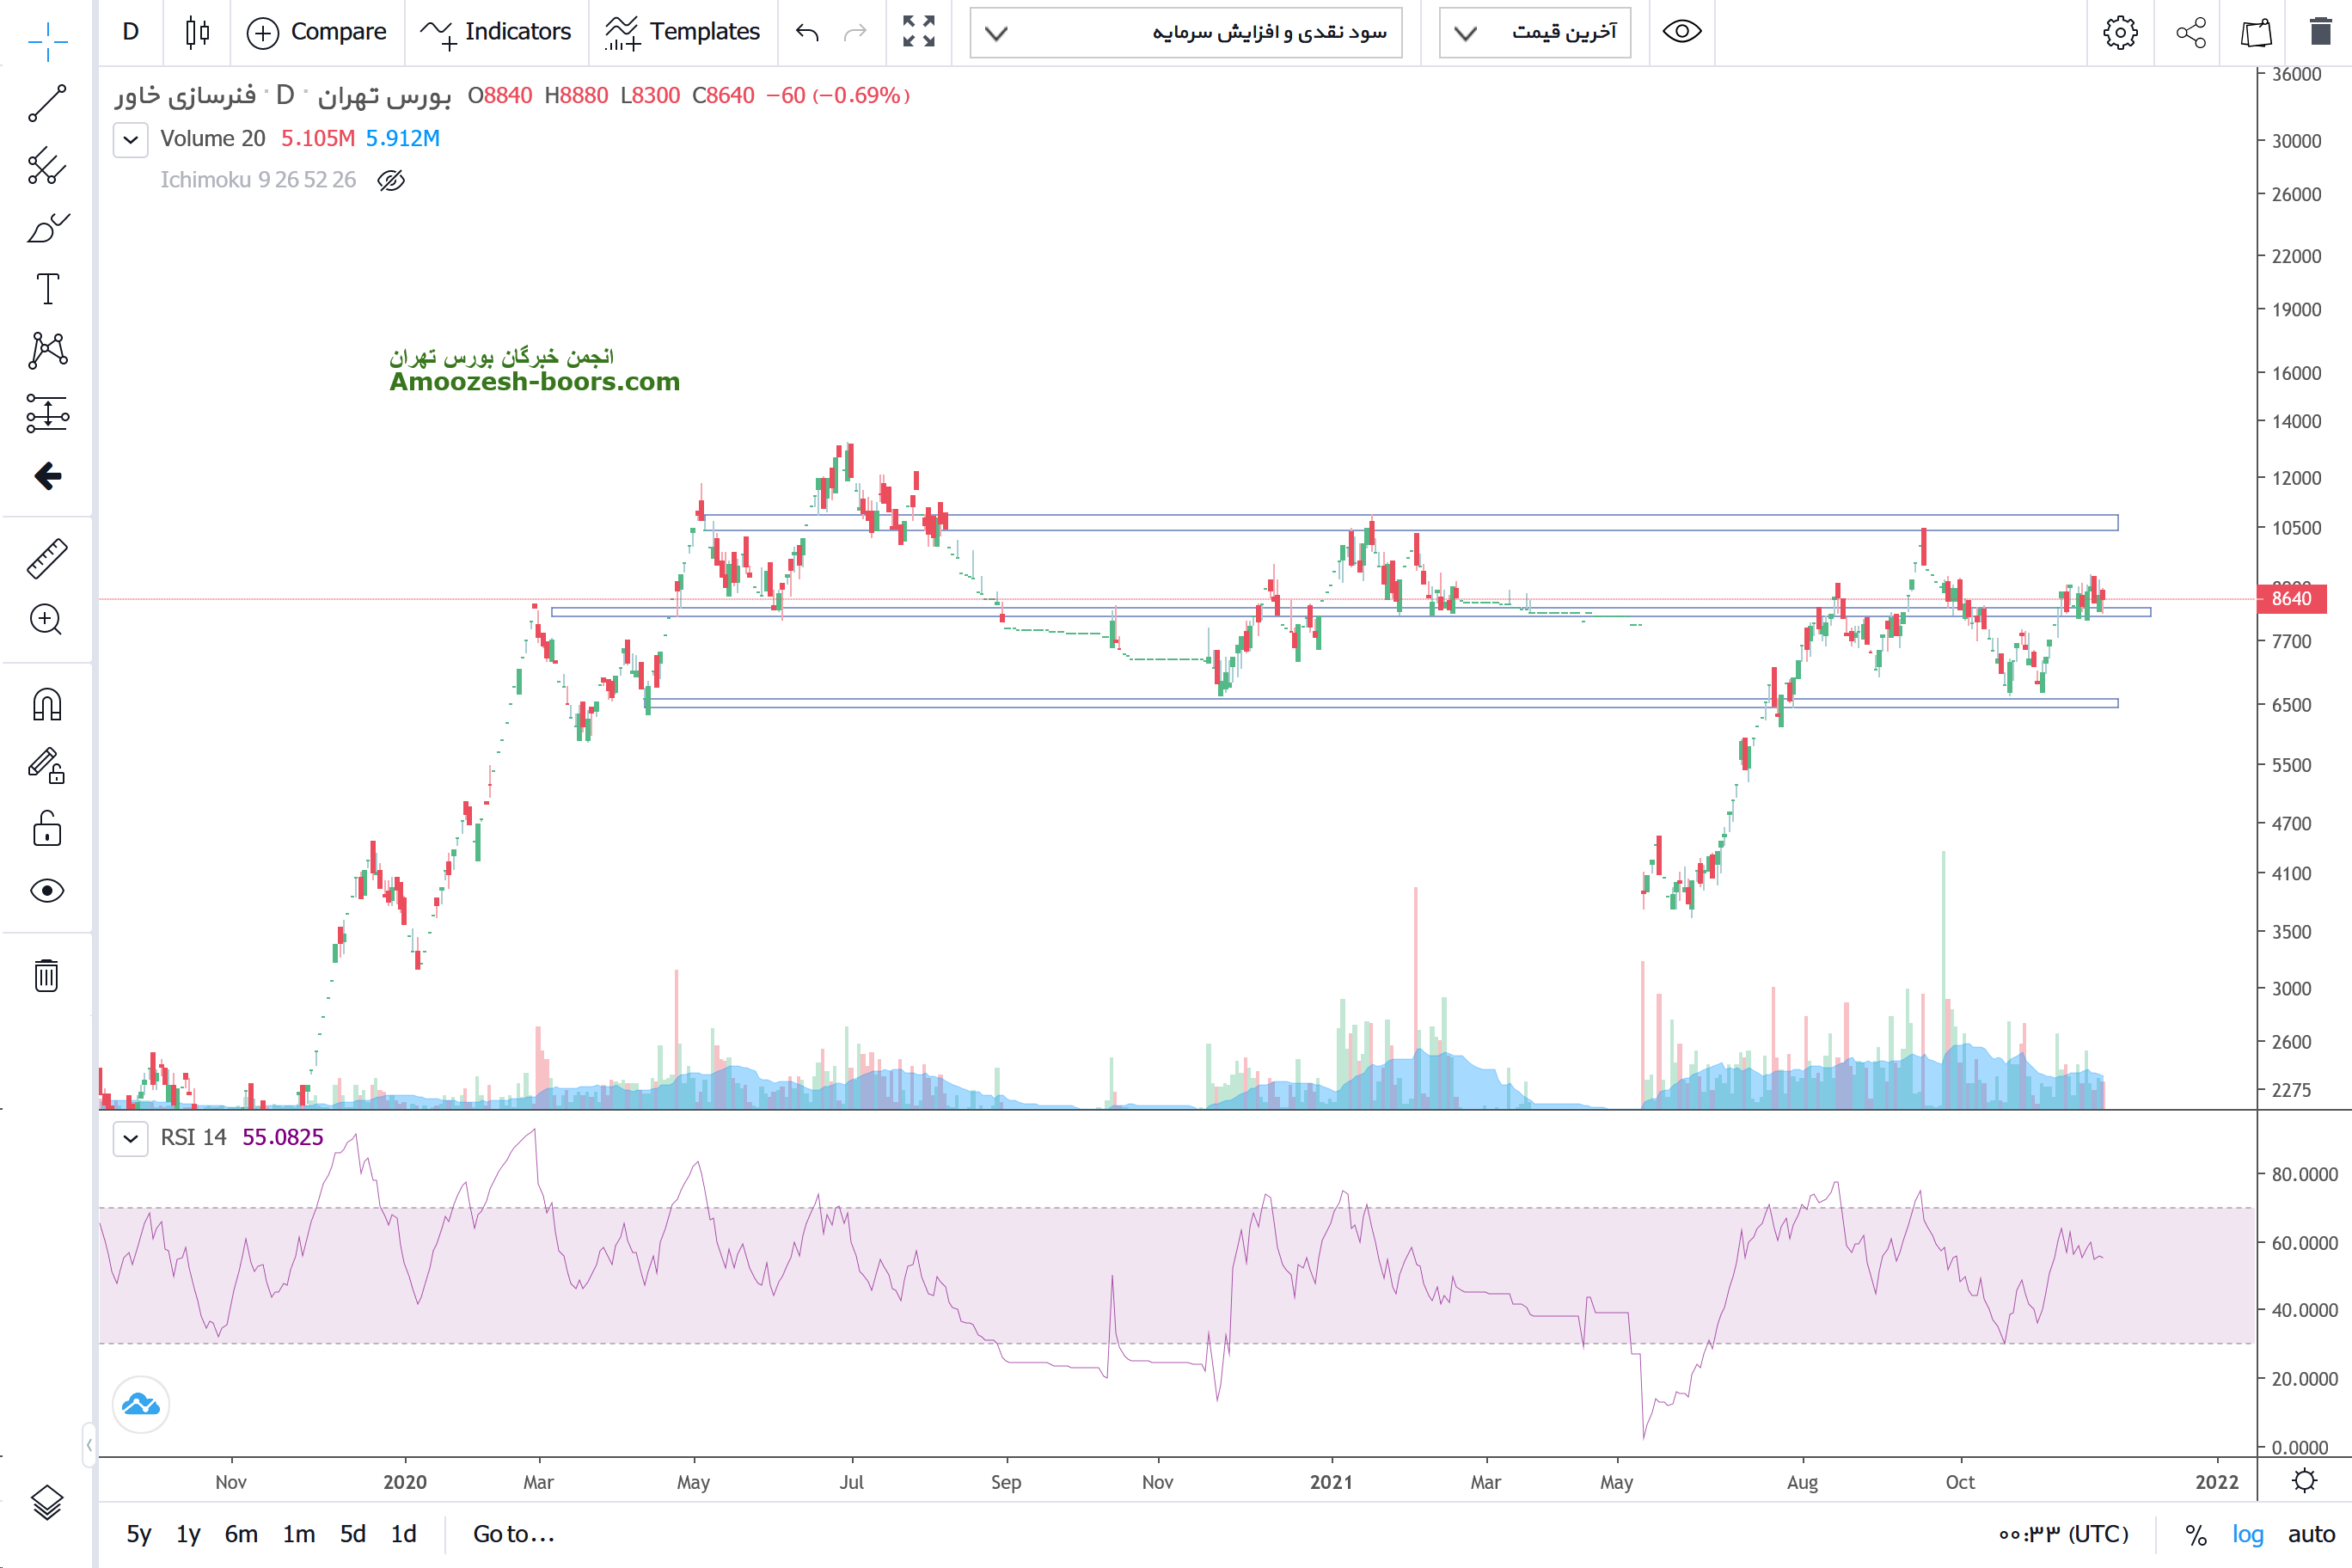
Task: Enable the magnet snapping mode
Action: 47,705
